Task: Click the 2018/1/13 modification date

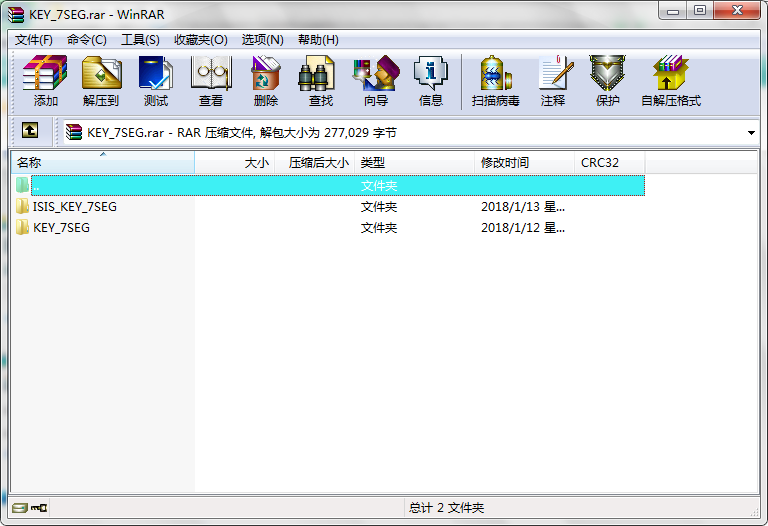Action: [523, 207]
